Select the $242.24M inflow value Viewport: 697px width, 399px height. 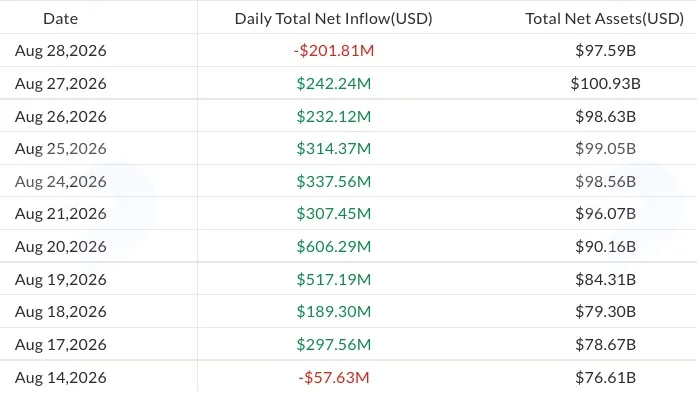tap(333, 84)
